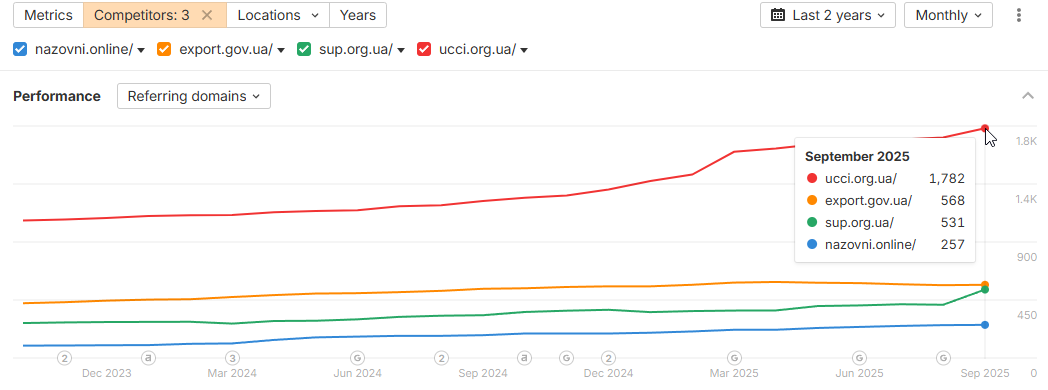Open the Referring domains metric dropdown
This screenshot has height=390, width=1048.
pos(194,96)
